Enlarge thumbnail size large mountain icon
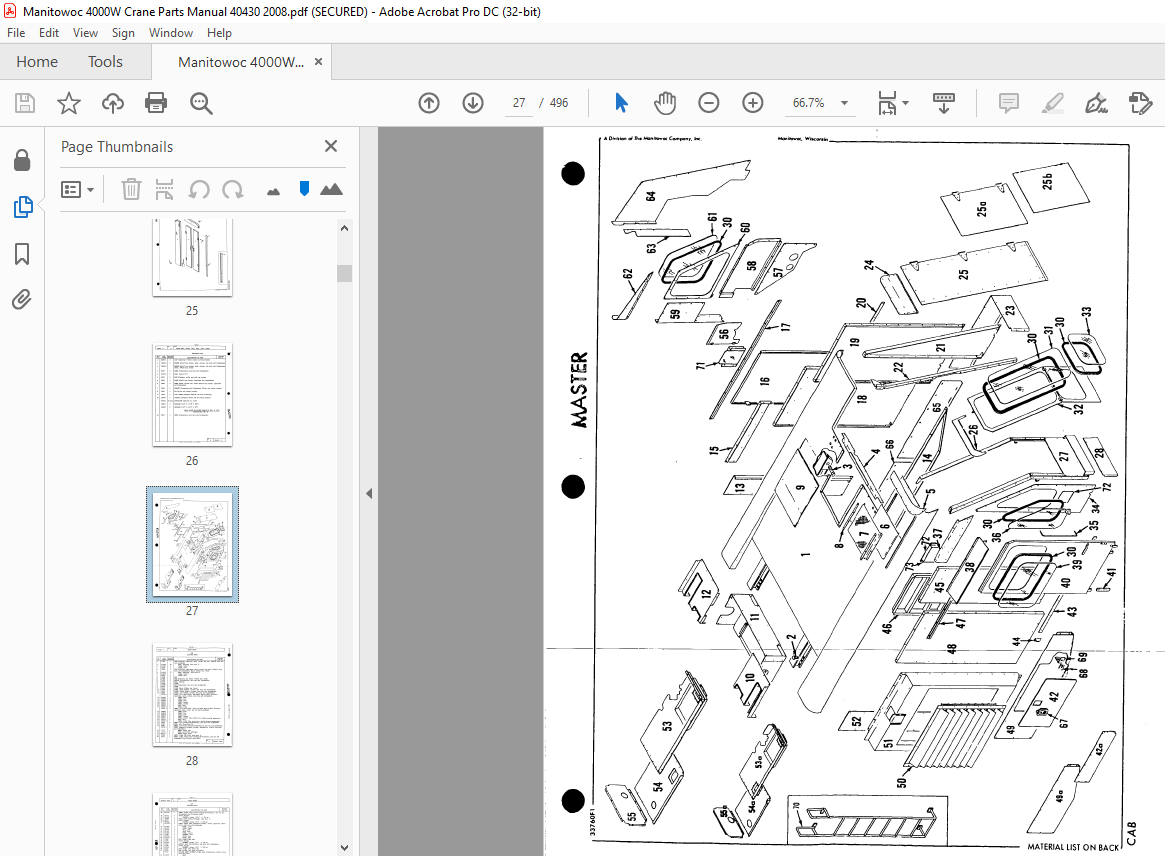Image resolution: width=1165 pixels, height=856 pixels. pyautogui.click(x=331, y=189)
